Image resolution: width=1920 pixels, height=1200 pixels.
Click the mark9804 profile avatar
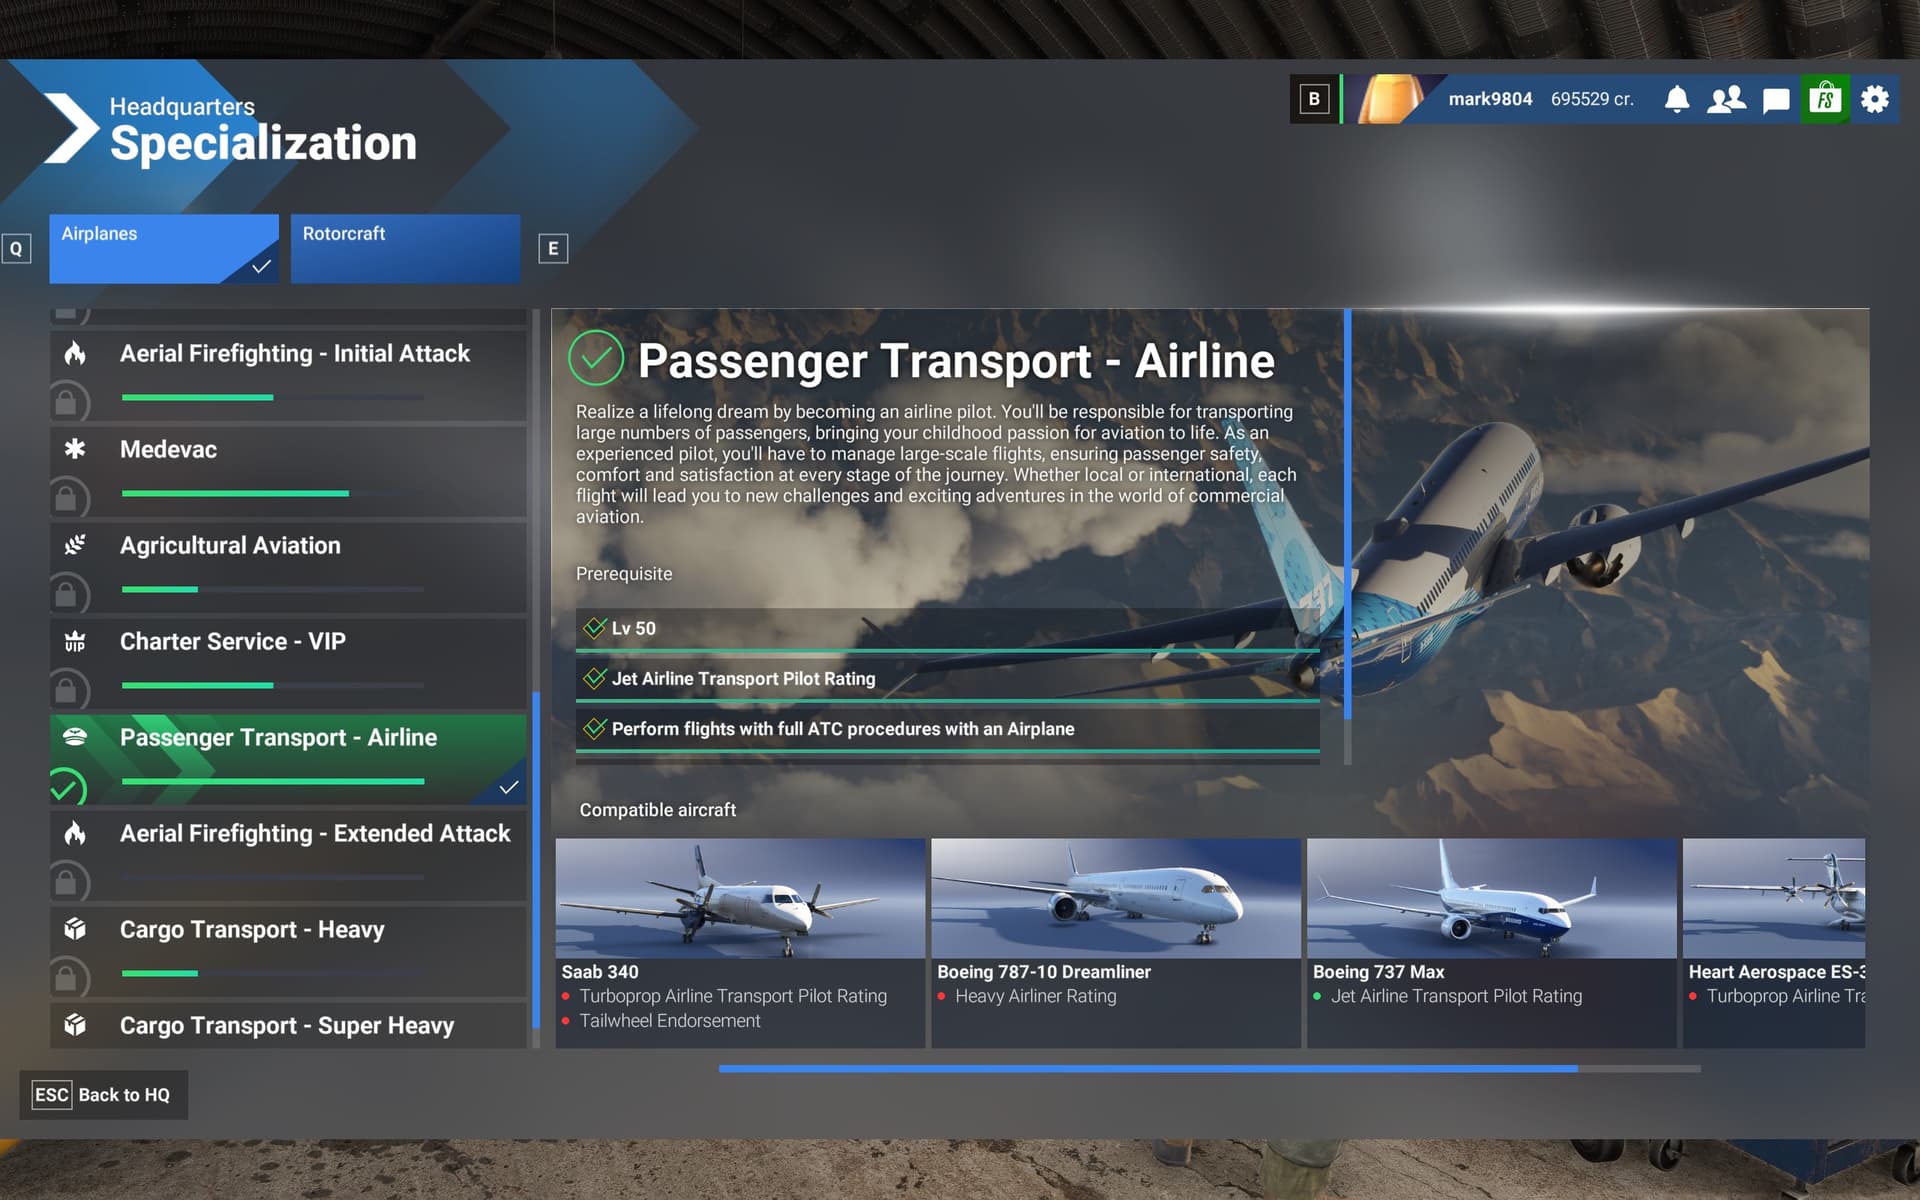pyautogui.click(x=1392, y=99)
